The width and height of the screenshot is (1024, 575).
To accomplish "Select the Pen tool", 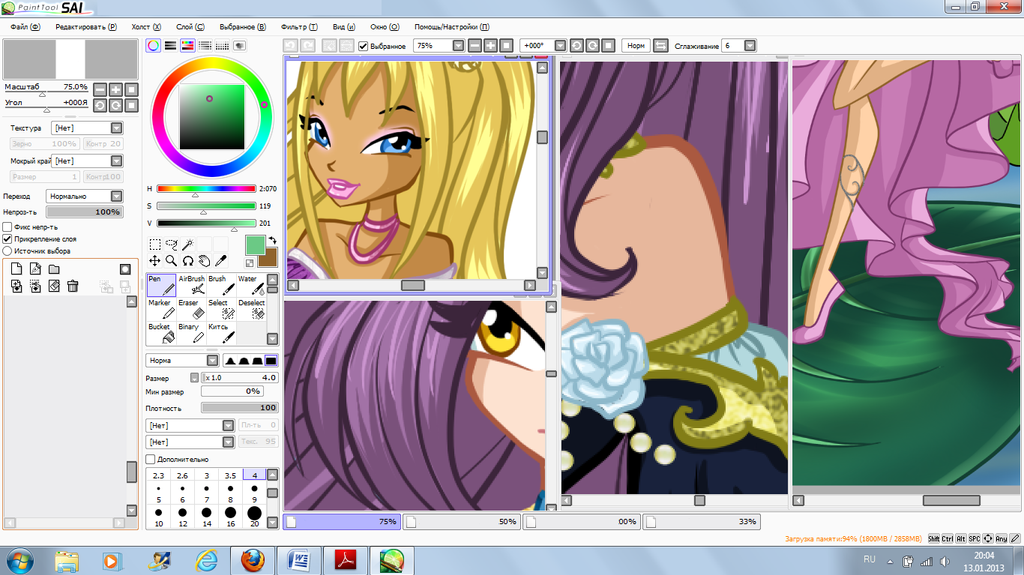I will pyautogui.click(x=161, y=285).
